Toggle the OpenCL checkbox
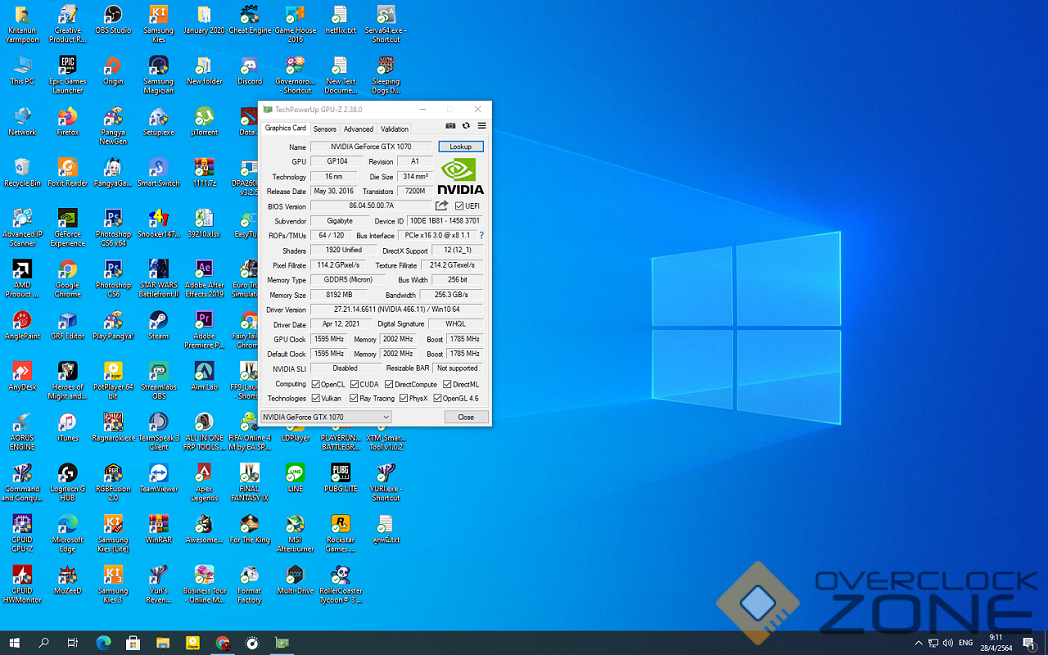Image resolution: width=1048 pixels, height=655 pixels. tap(314, 384)
